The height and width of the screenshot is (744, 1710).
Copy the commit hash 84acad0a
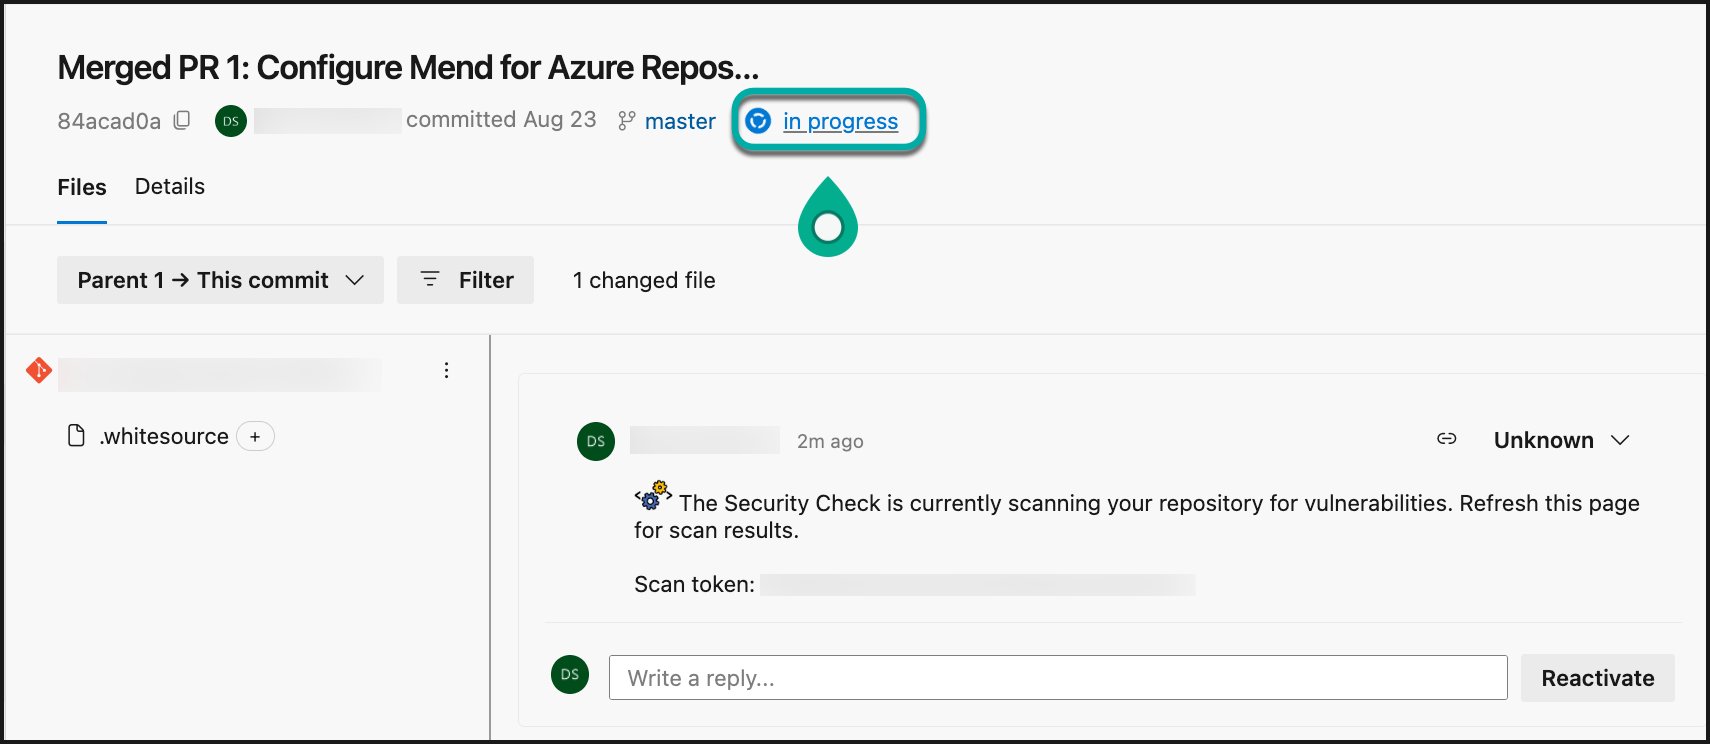point(182,120)
